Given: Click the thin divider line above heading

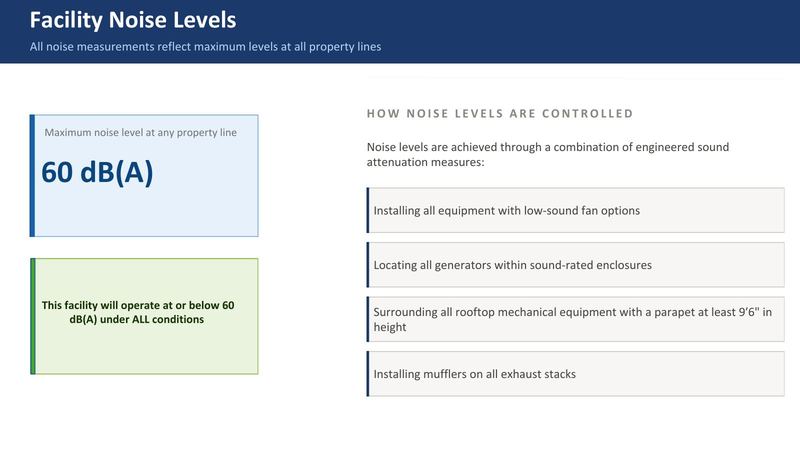Looking at the screenshot, I should 576,78.
